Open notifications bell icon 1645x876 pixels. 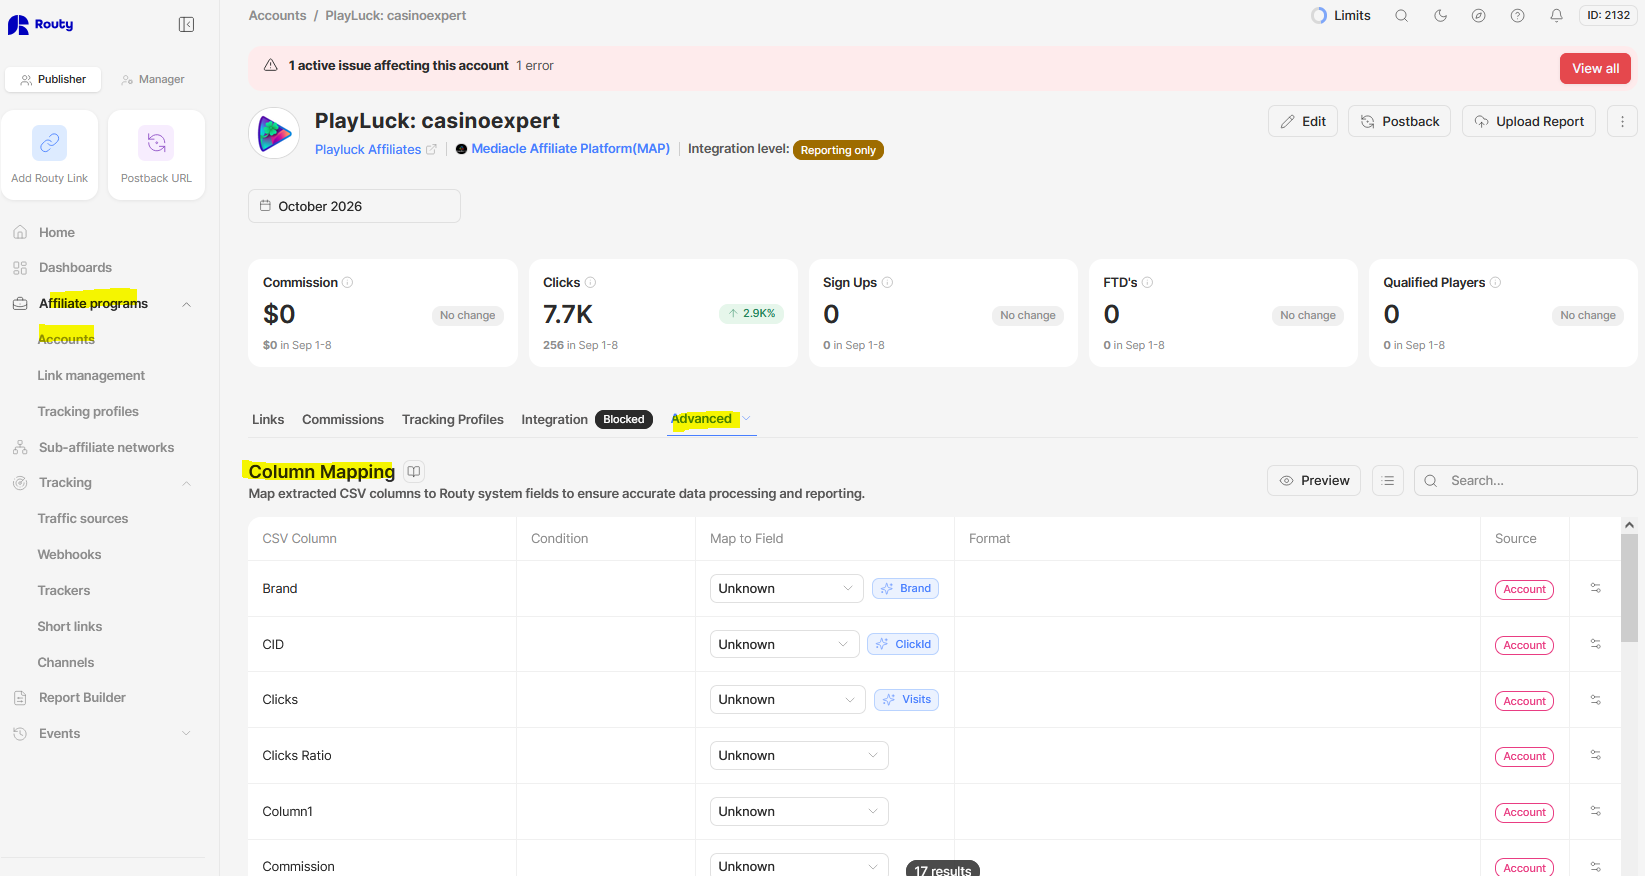point(1557,16)
